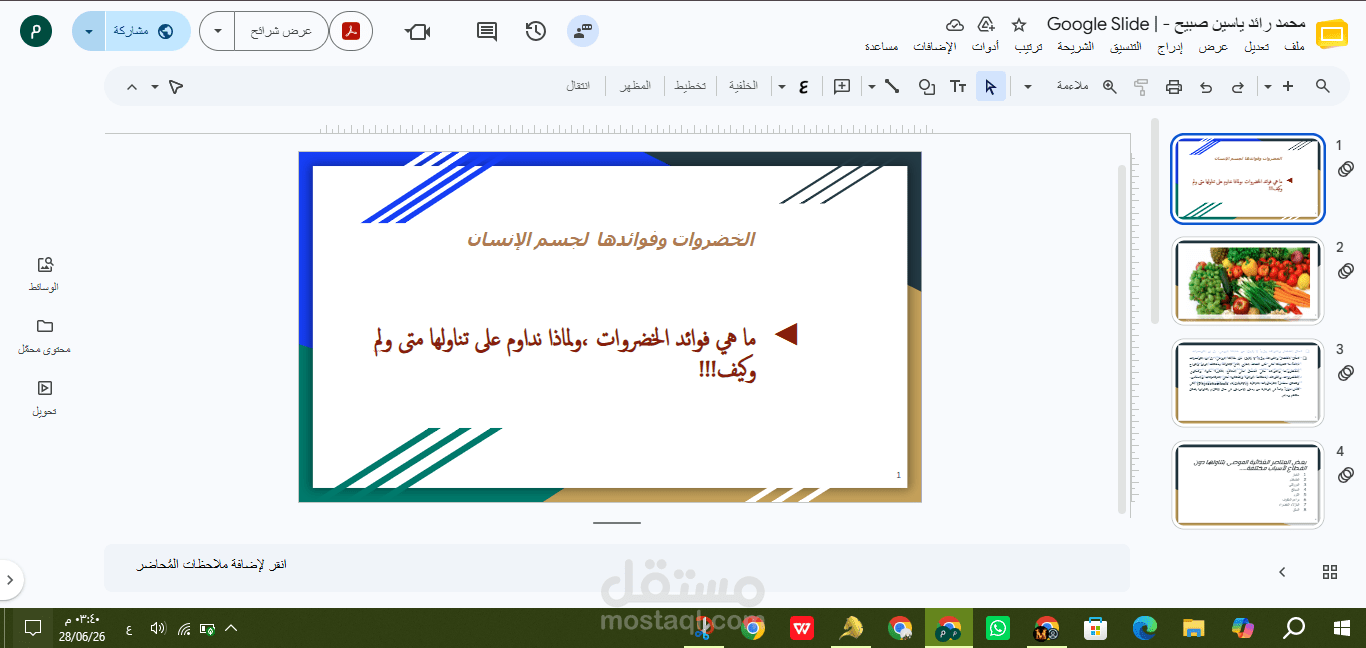
Task: Collapse the filmstrip with chevron arrow
Action: tap(1282, 572)
